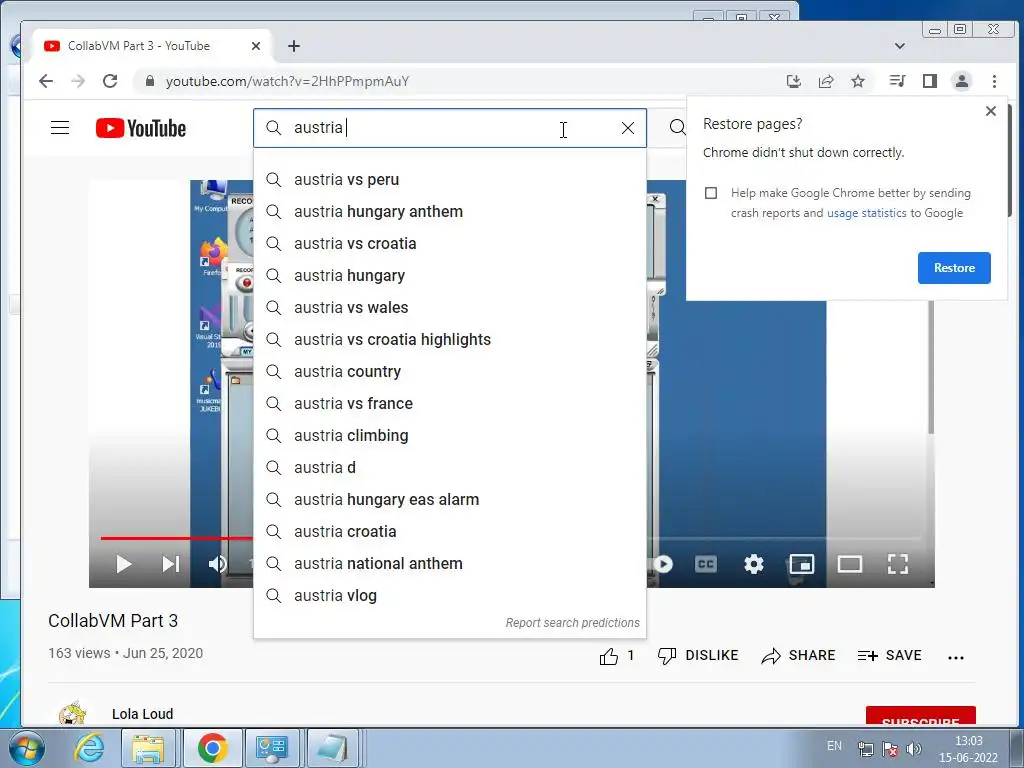1024x768 pixels.
Task: Skip to next video
Action: pyautogui.click(x=170, y=564)
